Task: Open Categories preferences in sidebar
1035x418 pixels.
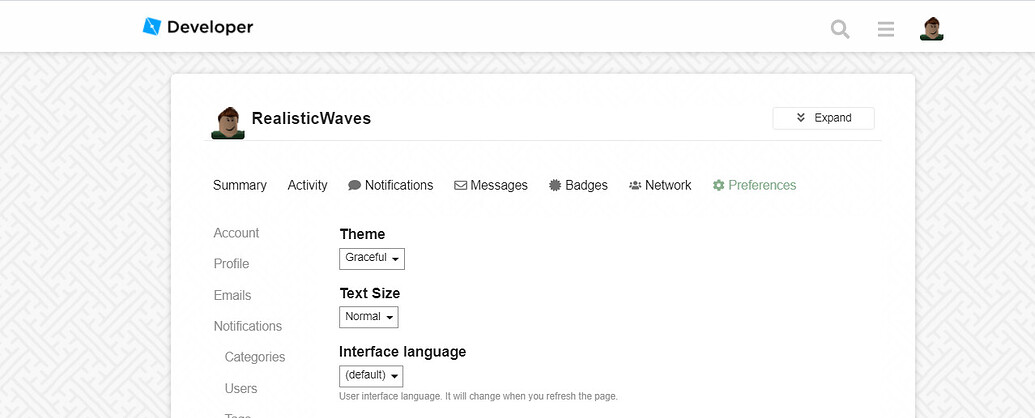Action: 255,357
